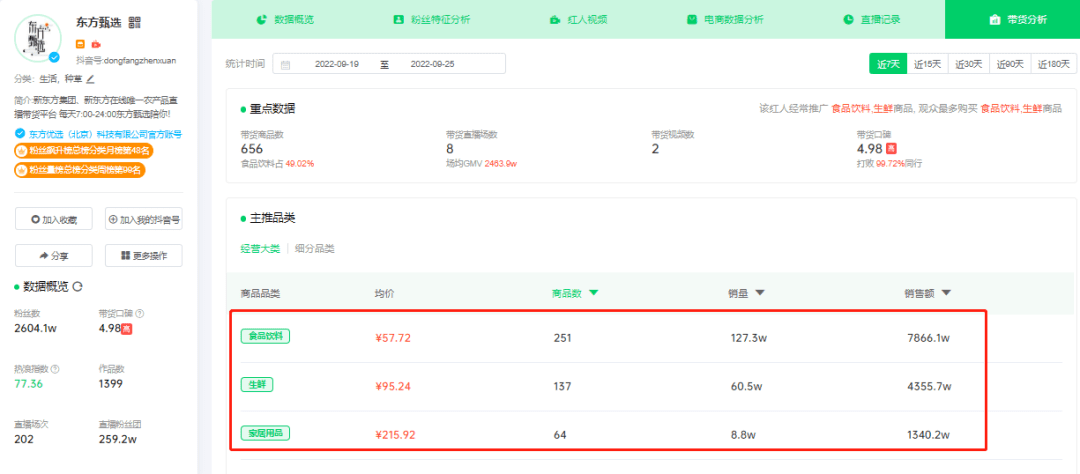Image resolution: width=1080 pixels, height=474 pixels.
Task: Click the price ¥95.24
Action: 393,386
